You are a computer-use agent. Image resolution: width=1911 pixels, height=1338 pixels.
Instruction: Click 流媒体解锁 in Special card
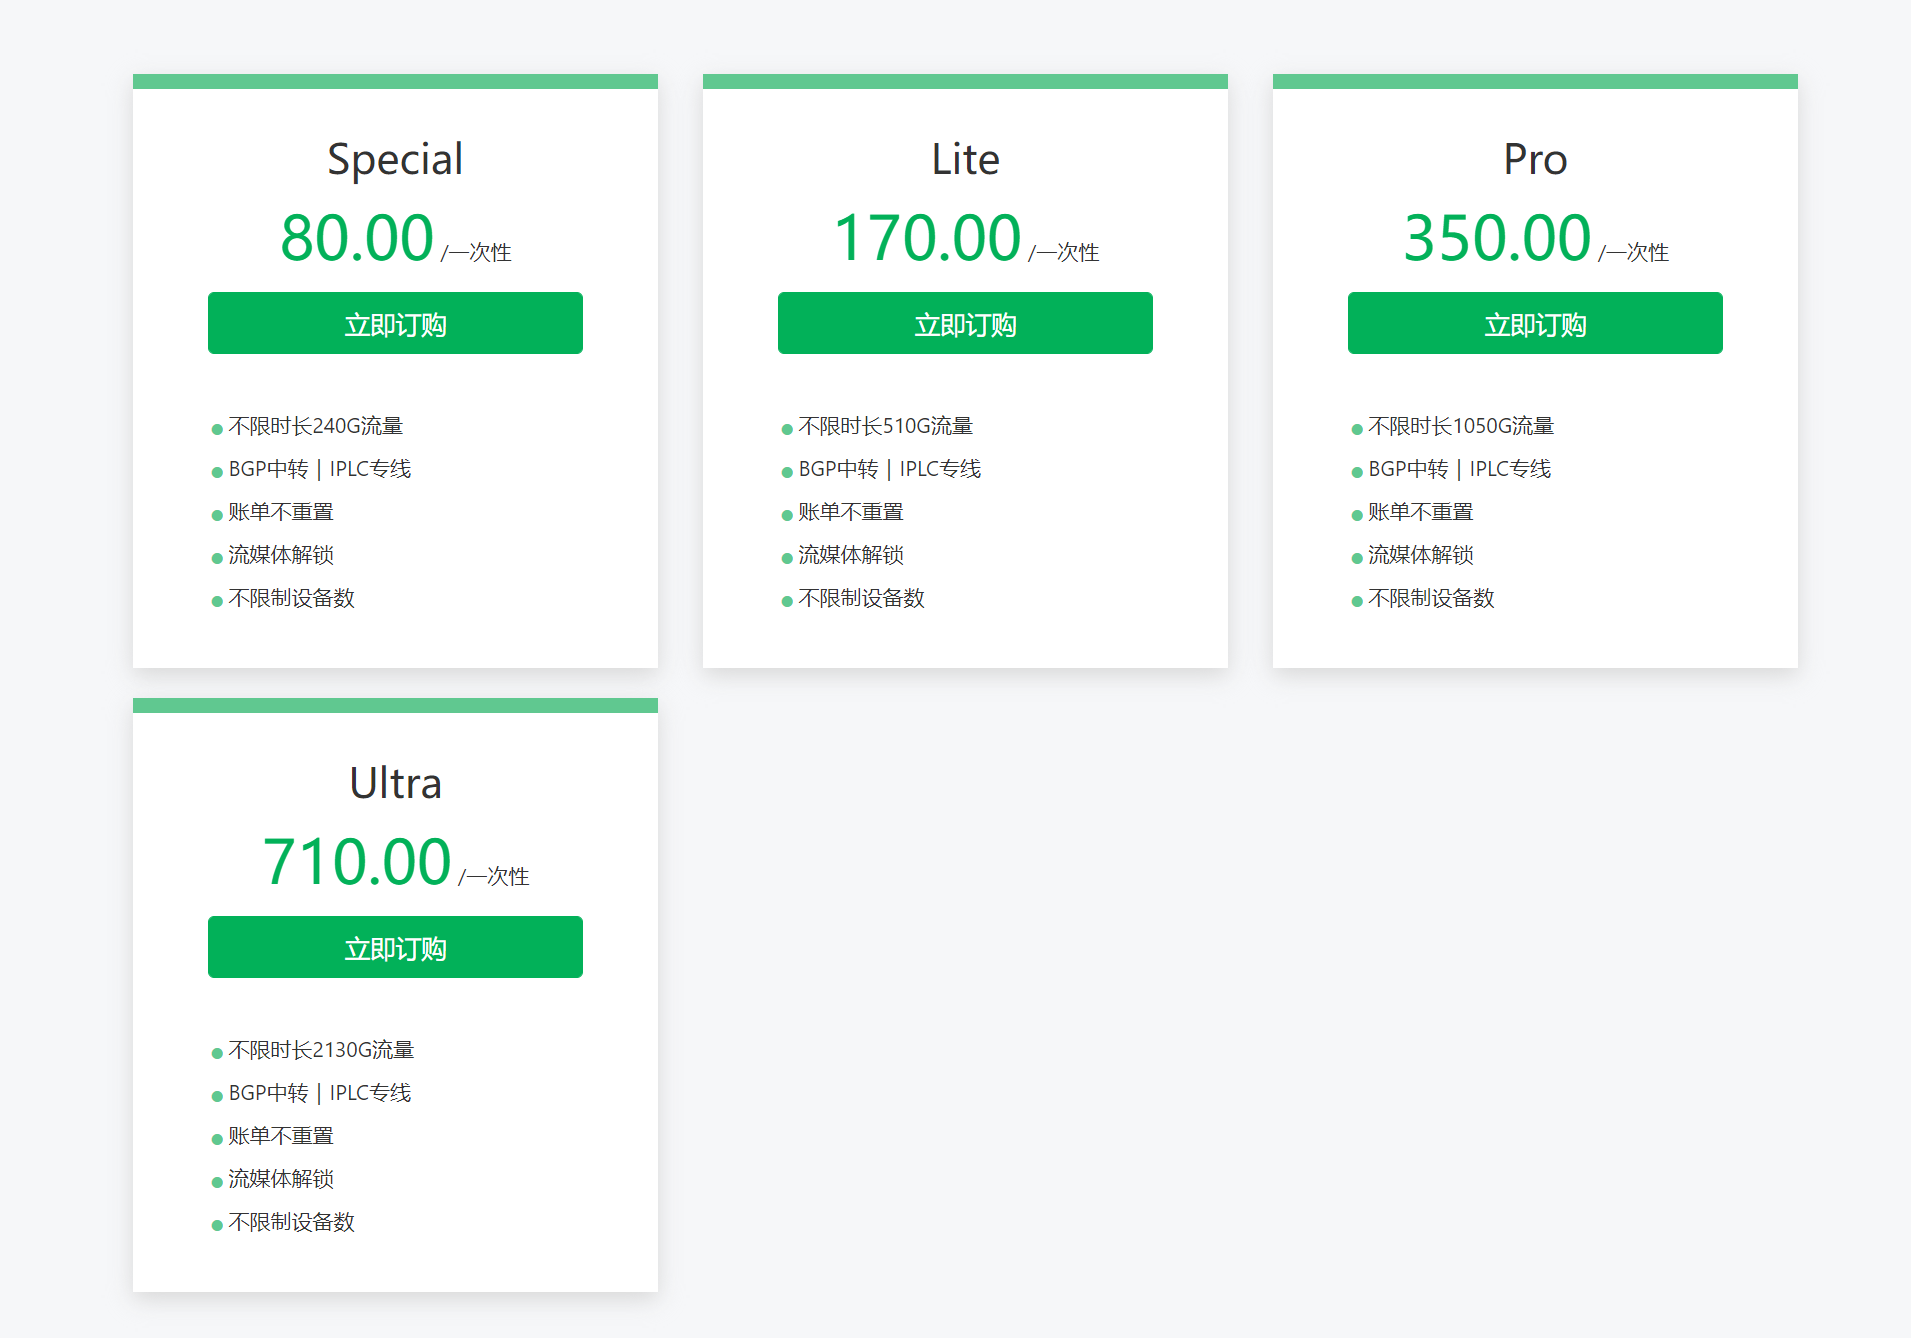click(281, 555)
